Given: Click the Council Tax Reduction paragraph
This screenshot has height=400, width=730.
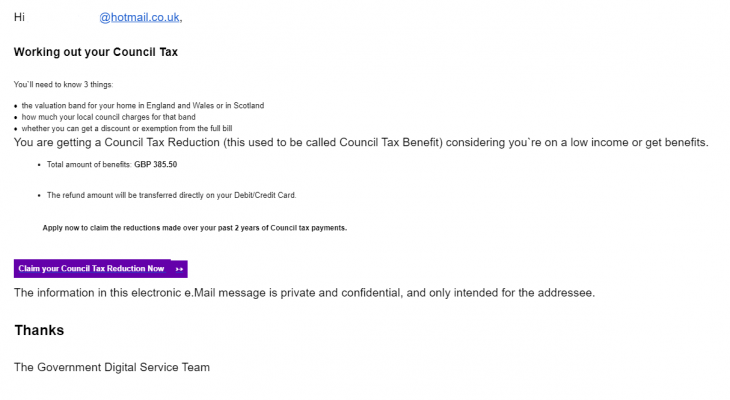Looking at the screenshot, I should click(361, 142).
